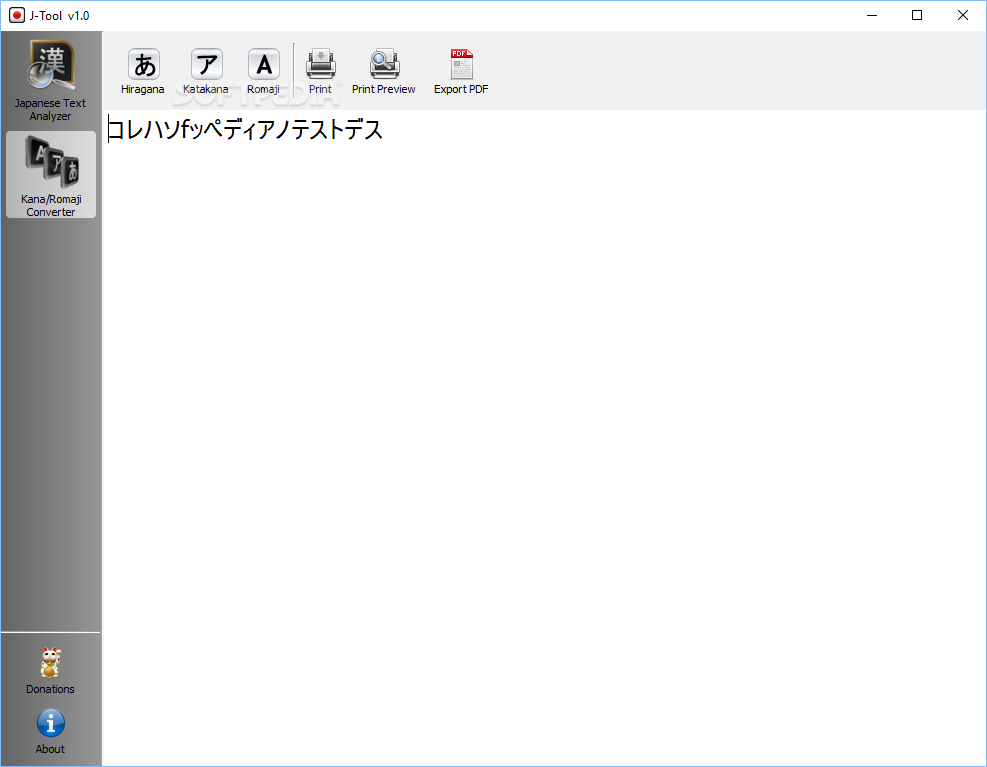
Task: Print the converted text
Action: [x=320, y=71]
